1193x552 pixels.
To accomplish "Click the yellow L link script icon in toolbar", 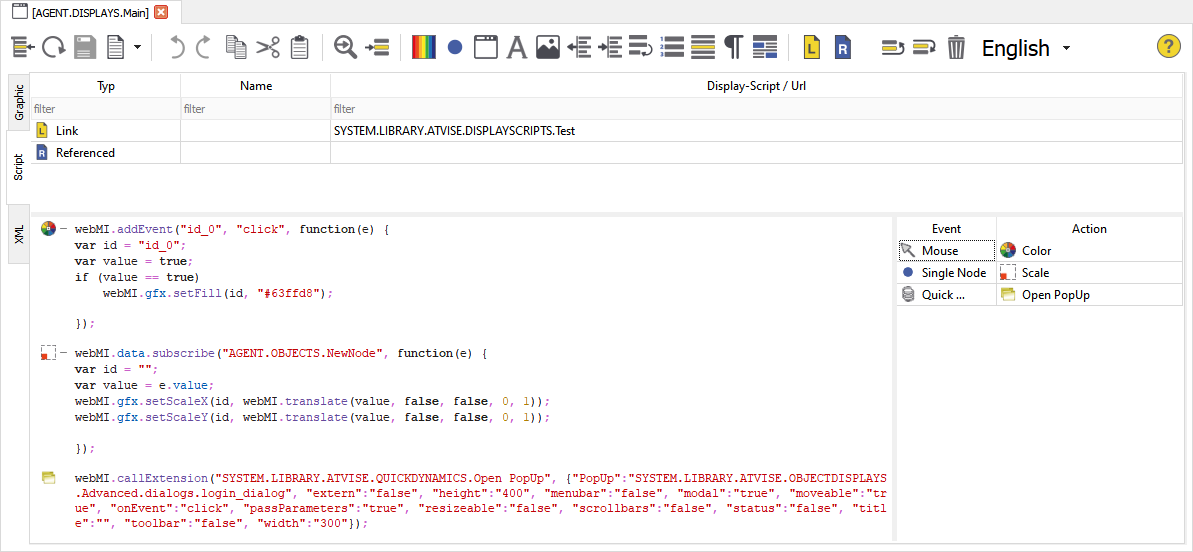I will click(813, 48).
